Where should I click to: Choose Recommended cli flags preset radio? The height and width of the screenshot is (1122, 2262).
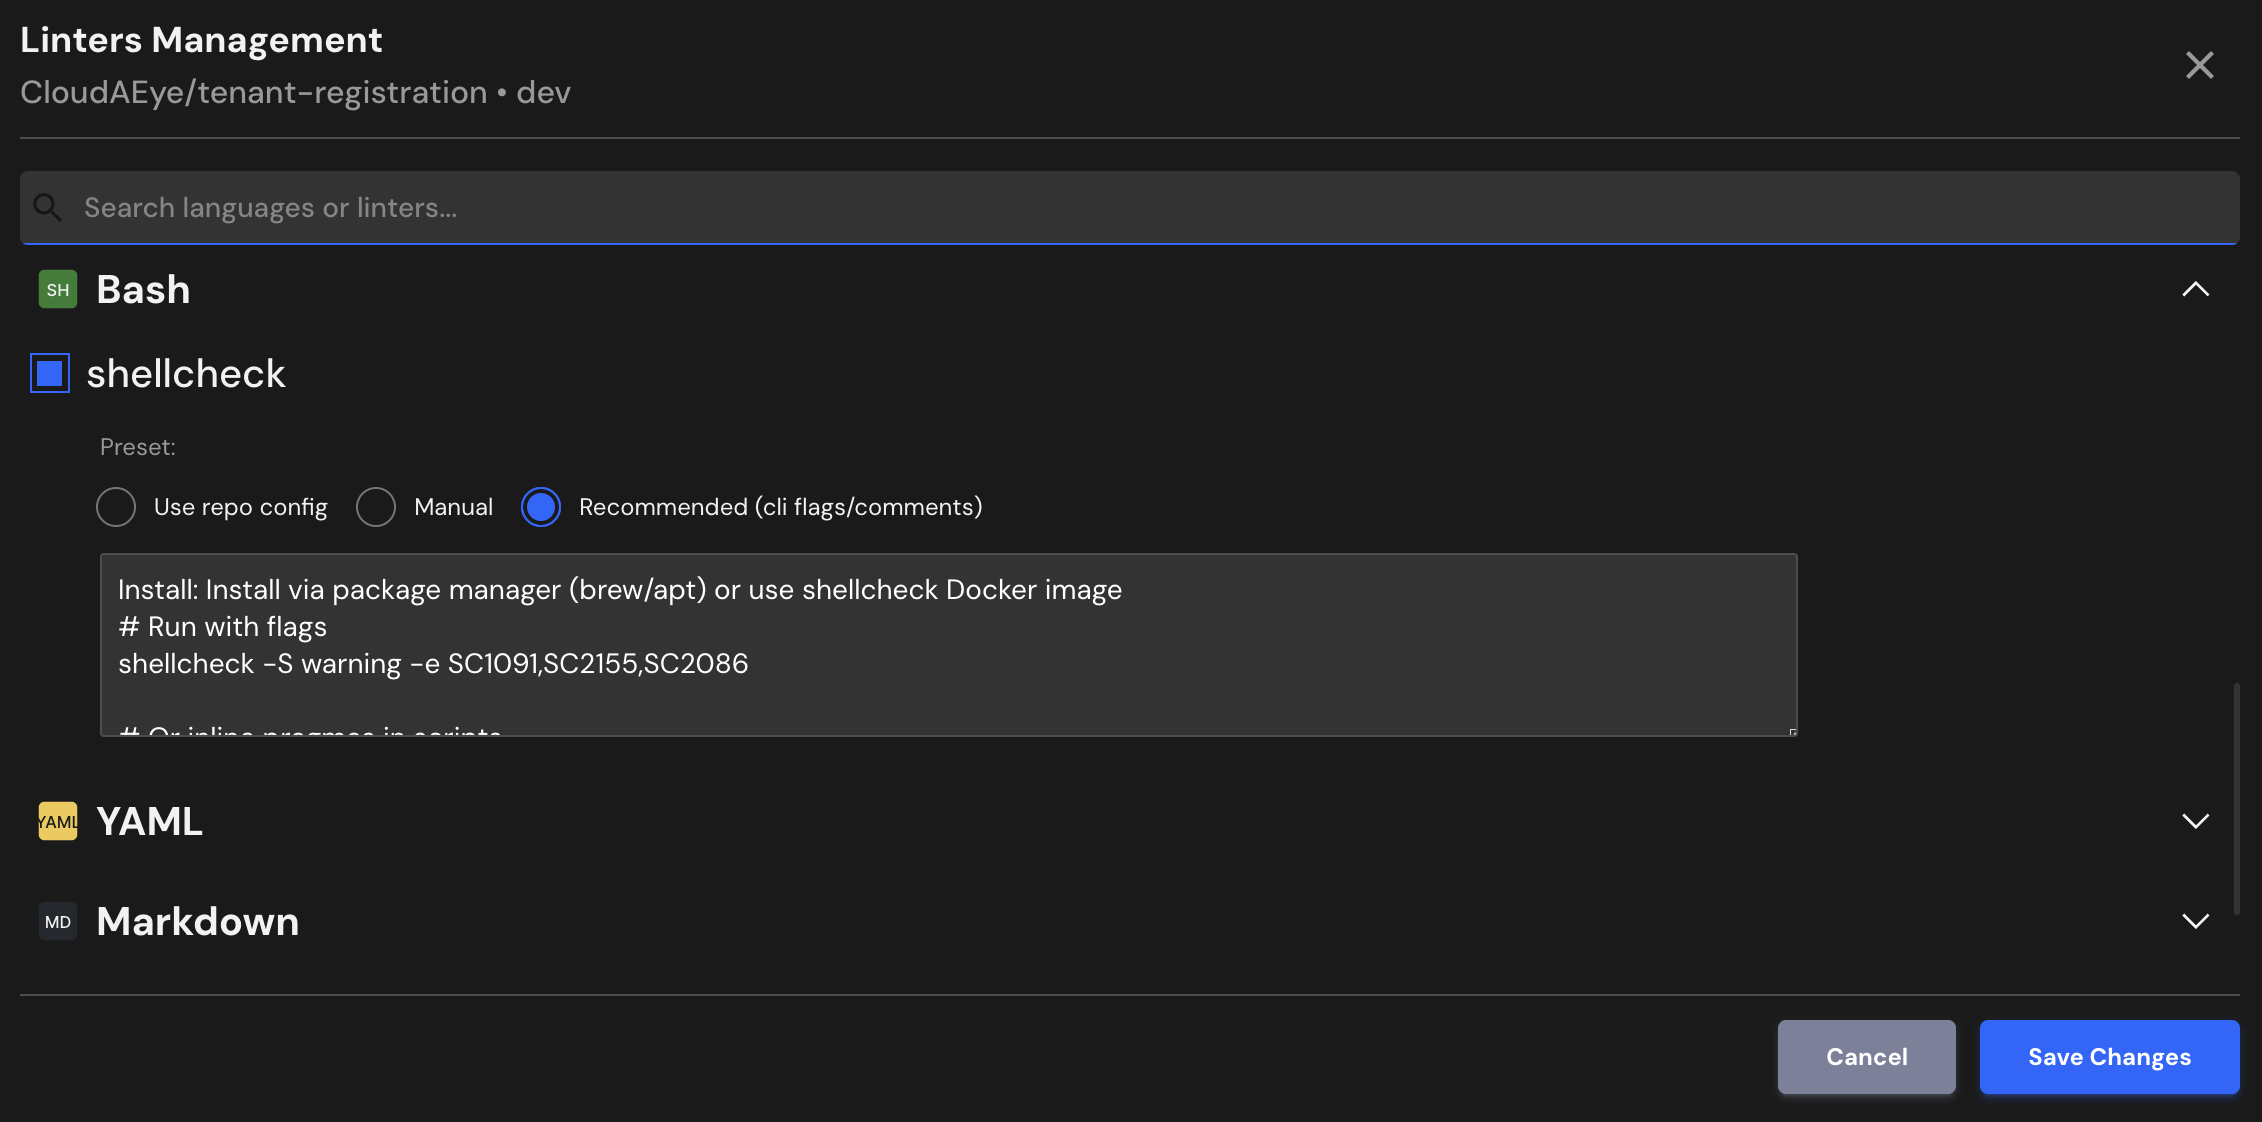(541, 507)
